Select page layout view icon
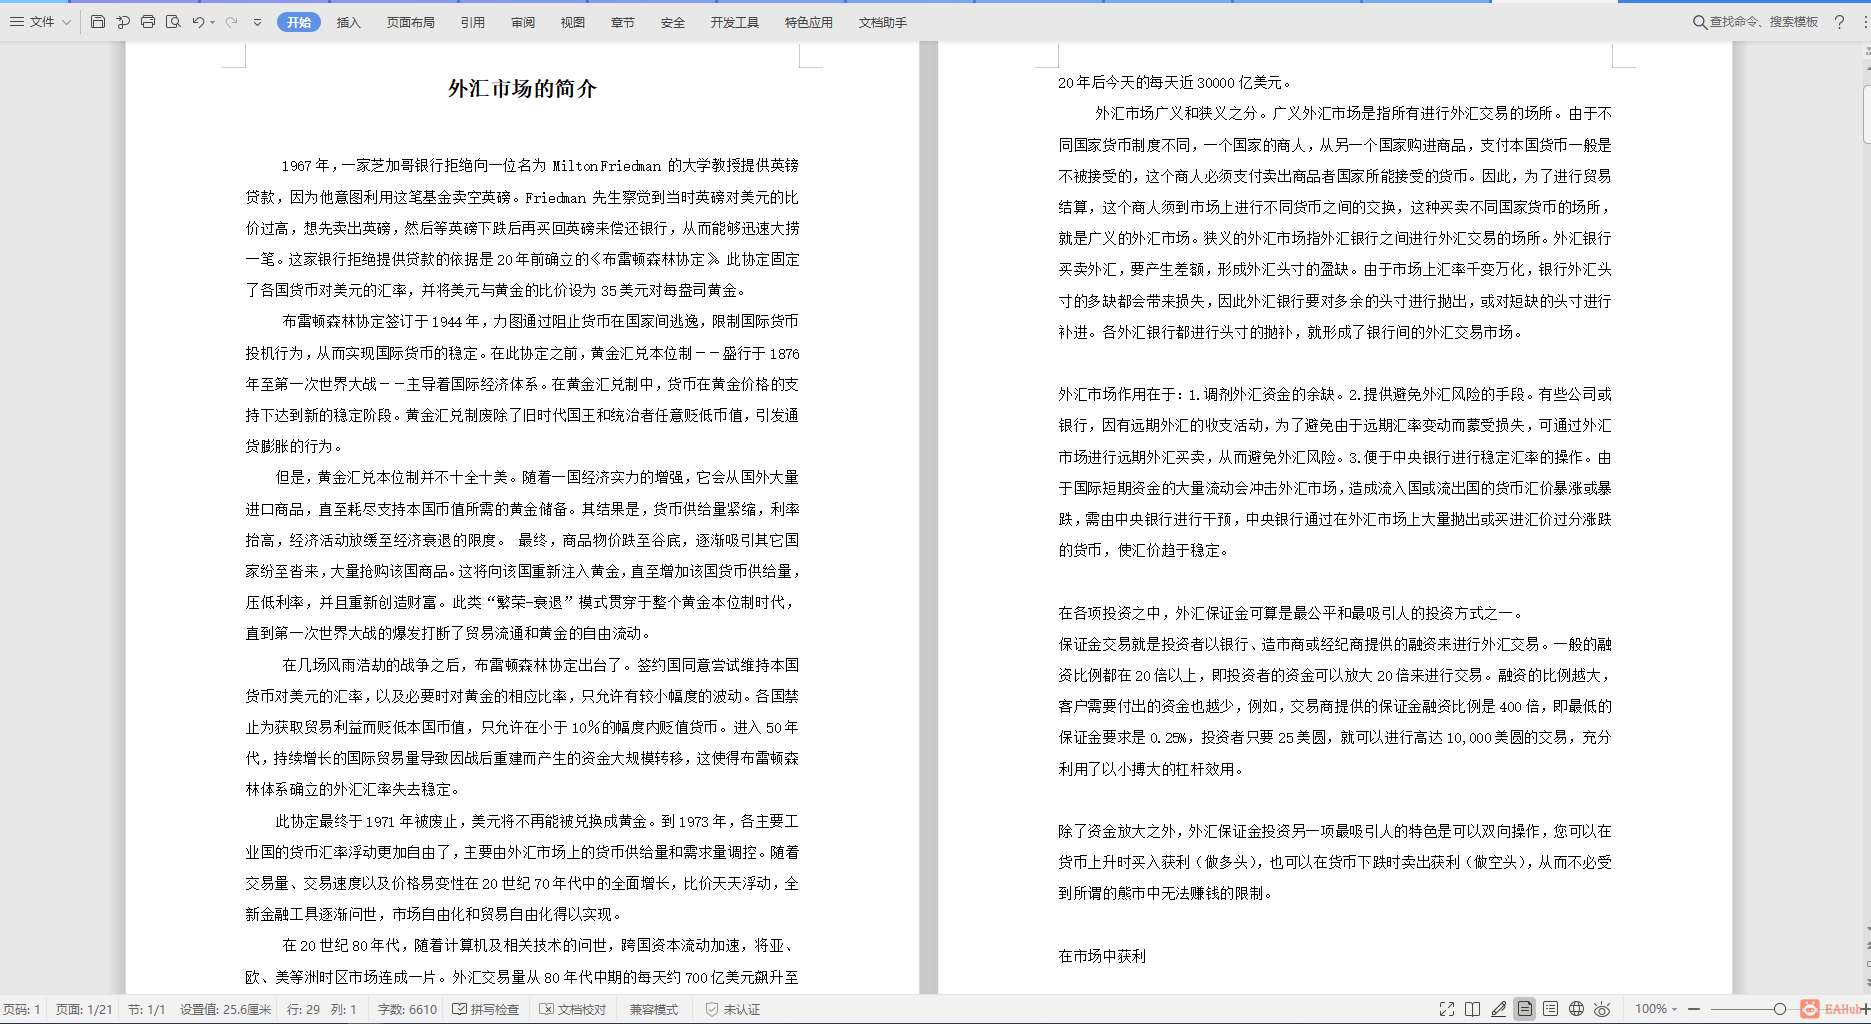The image size is (1871, 1024). coord(1525,1009)
